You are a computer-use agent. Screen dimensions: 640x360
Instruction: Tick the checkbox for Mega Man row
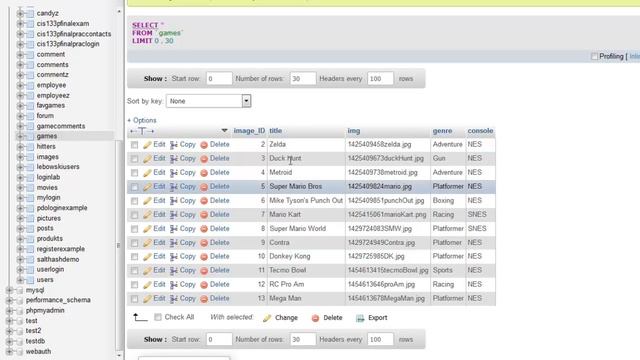[134, 299]
